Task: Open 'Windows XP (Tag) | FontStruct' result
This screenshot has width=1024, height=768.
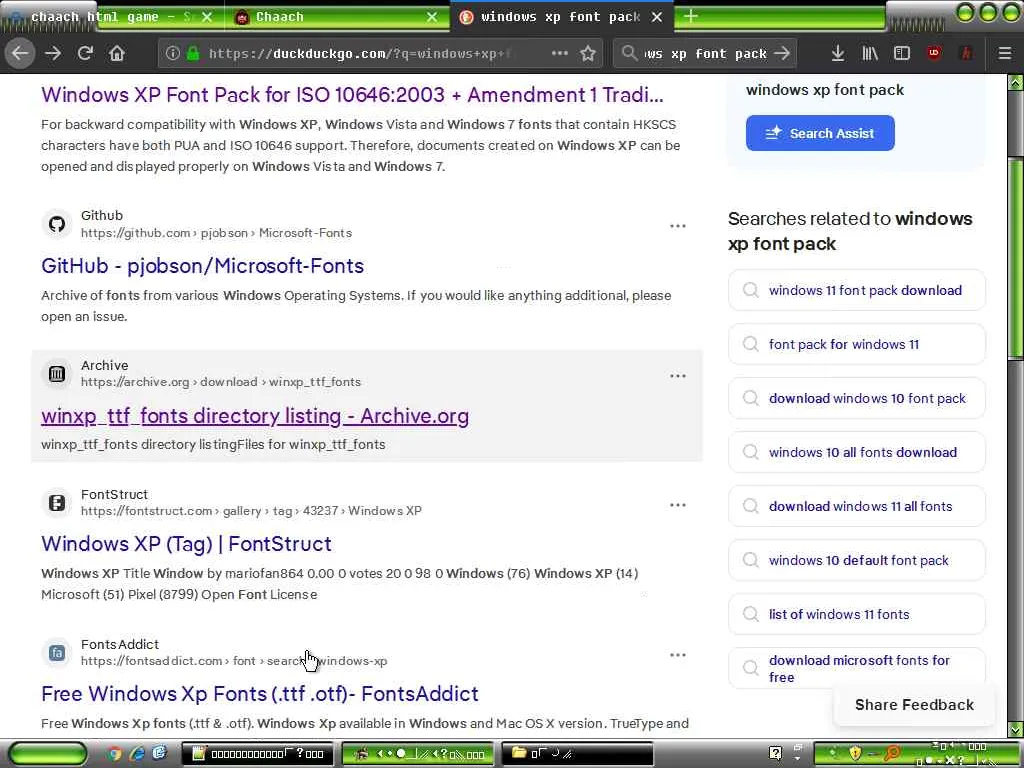Action: 186,544
